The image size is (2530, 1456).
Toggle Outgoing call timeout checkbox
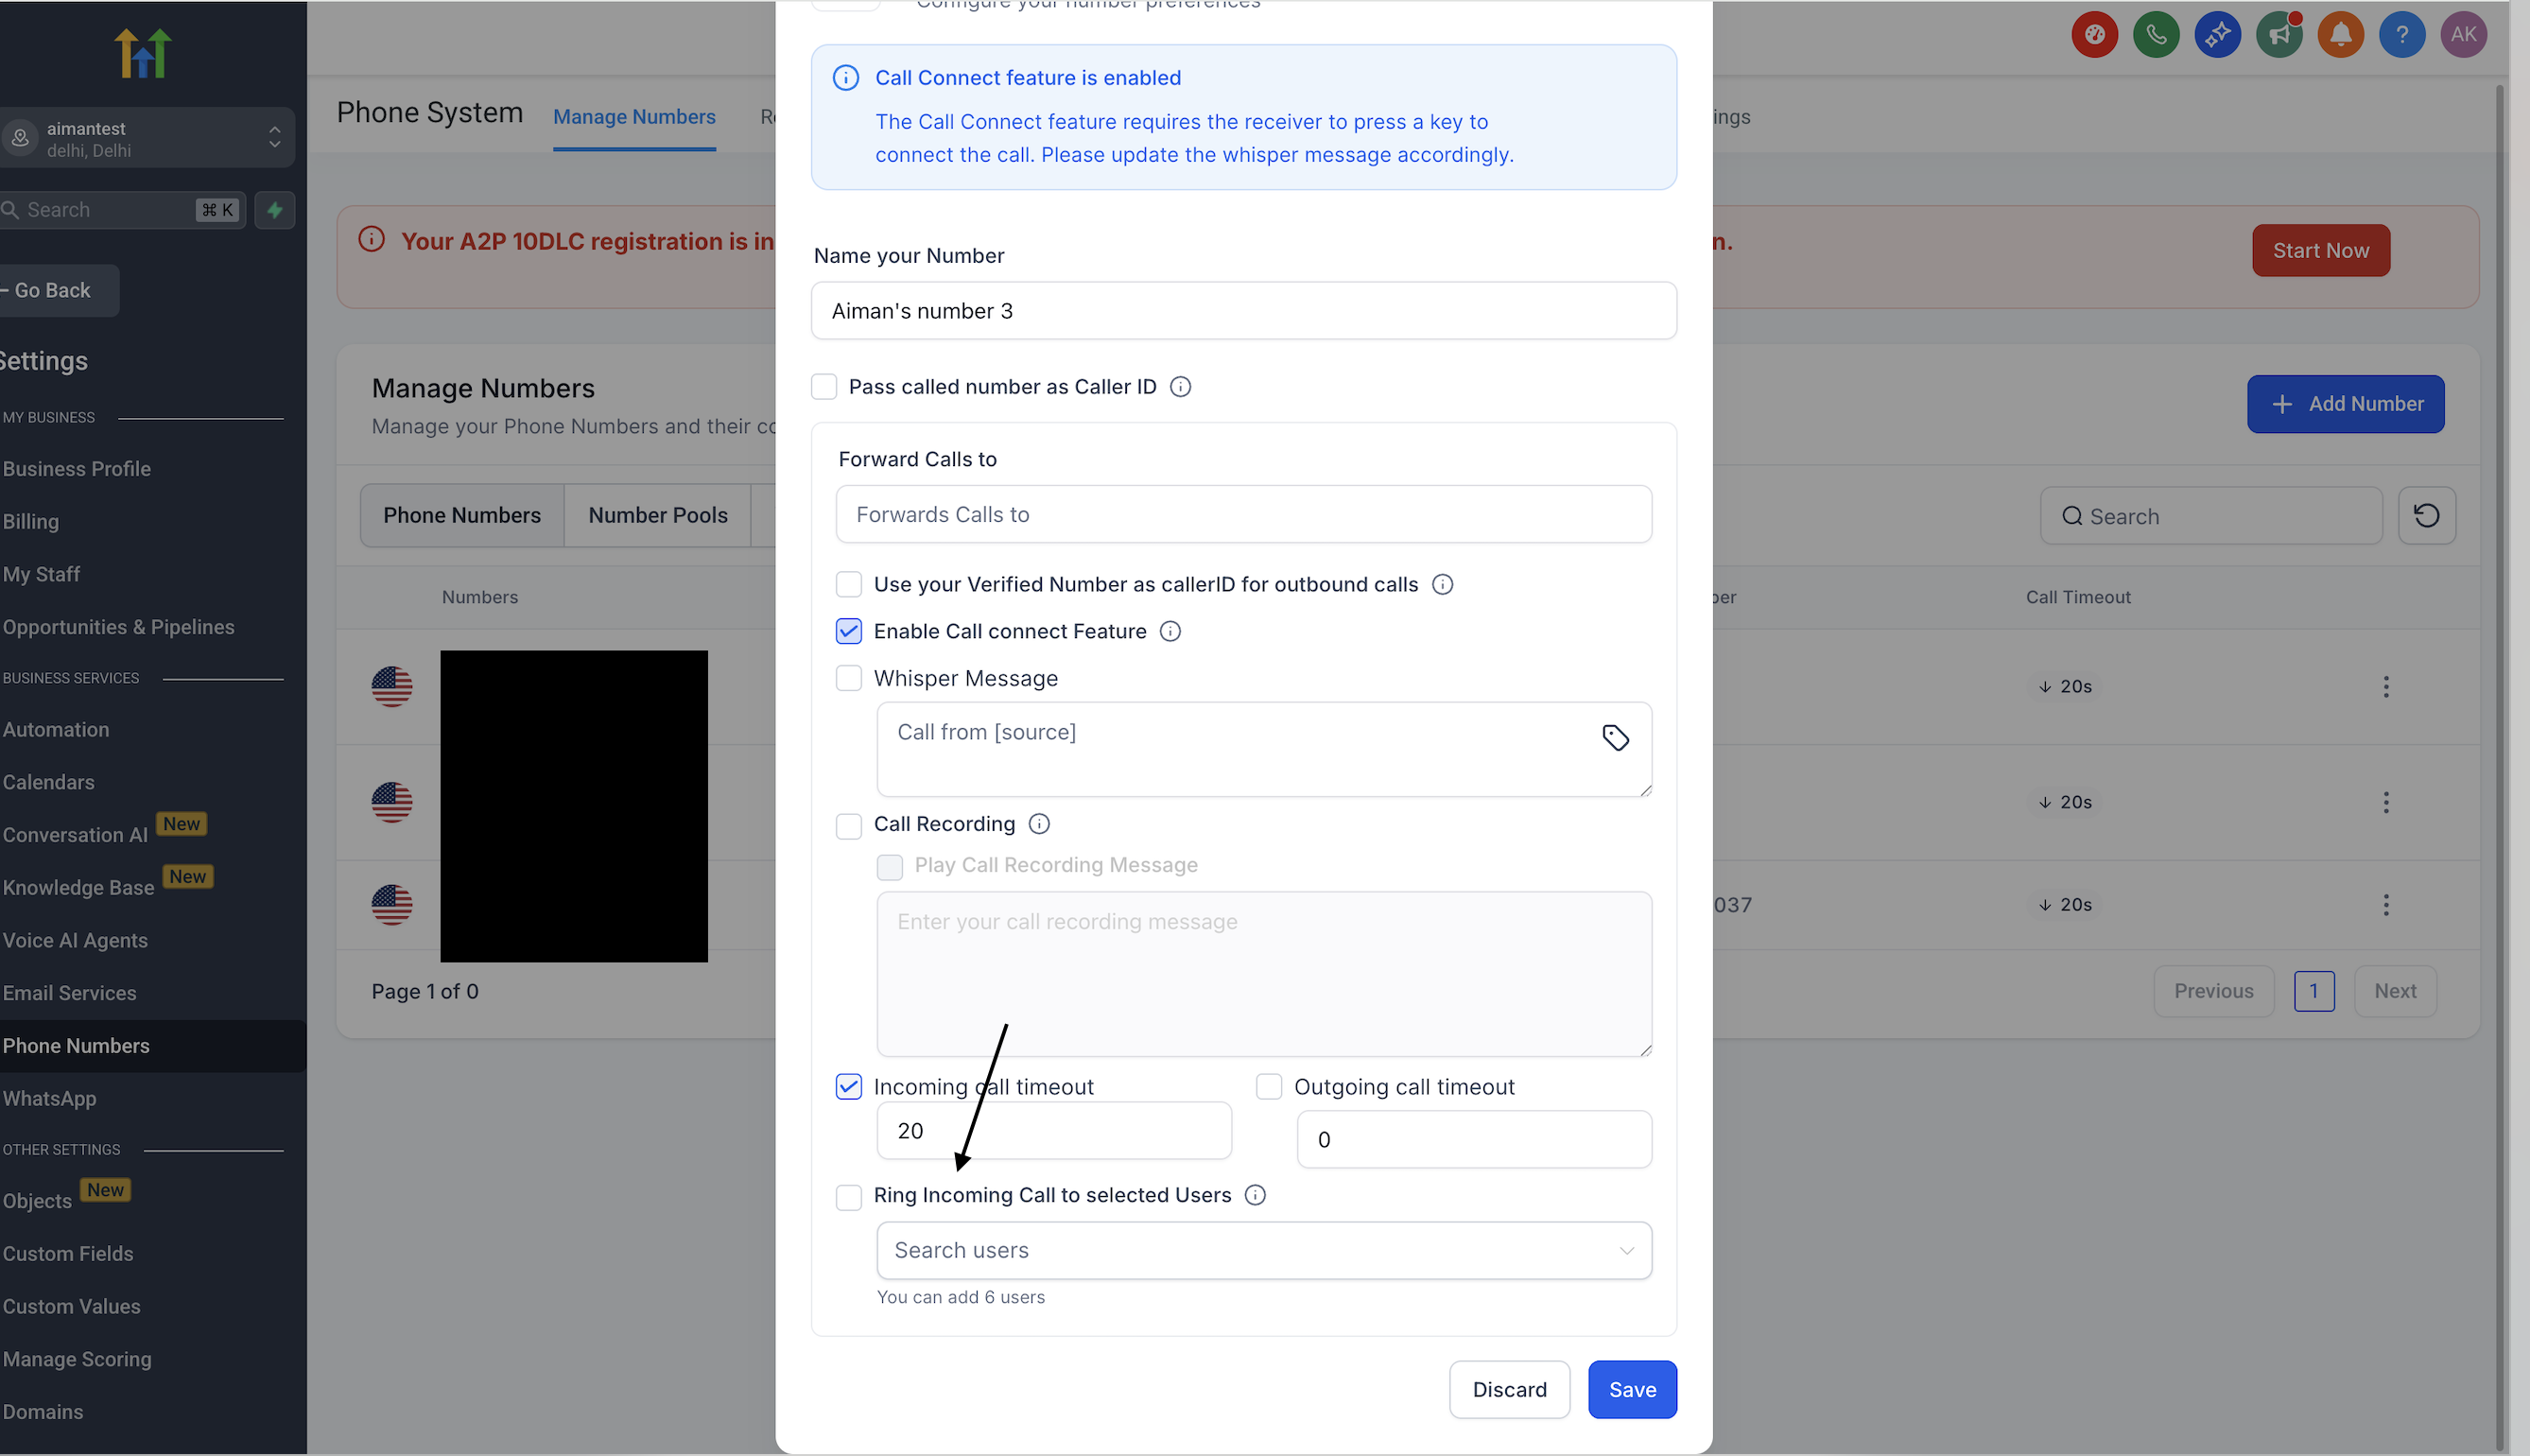1269,1087
